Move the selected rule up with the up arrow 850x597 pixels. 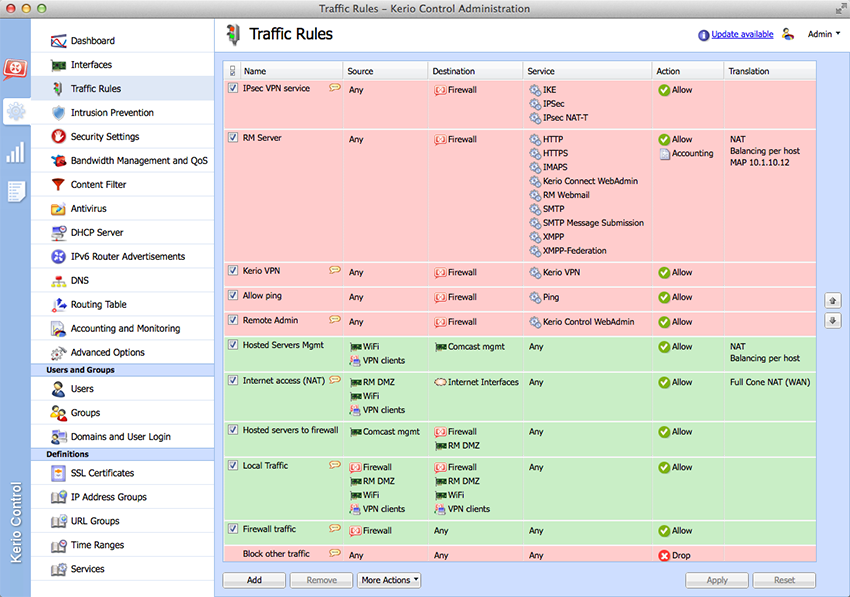point(833,300)
